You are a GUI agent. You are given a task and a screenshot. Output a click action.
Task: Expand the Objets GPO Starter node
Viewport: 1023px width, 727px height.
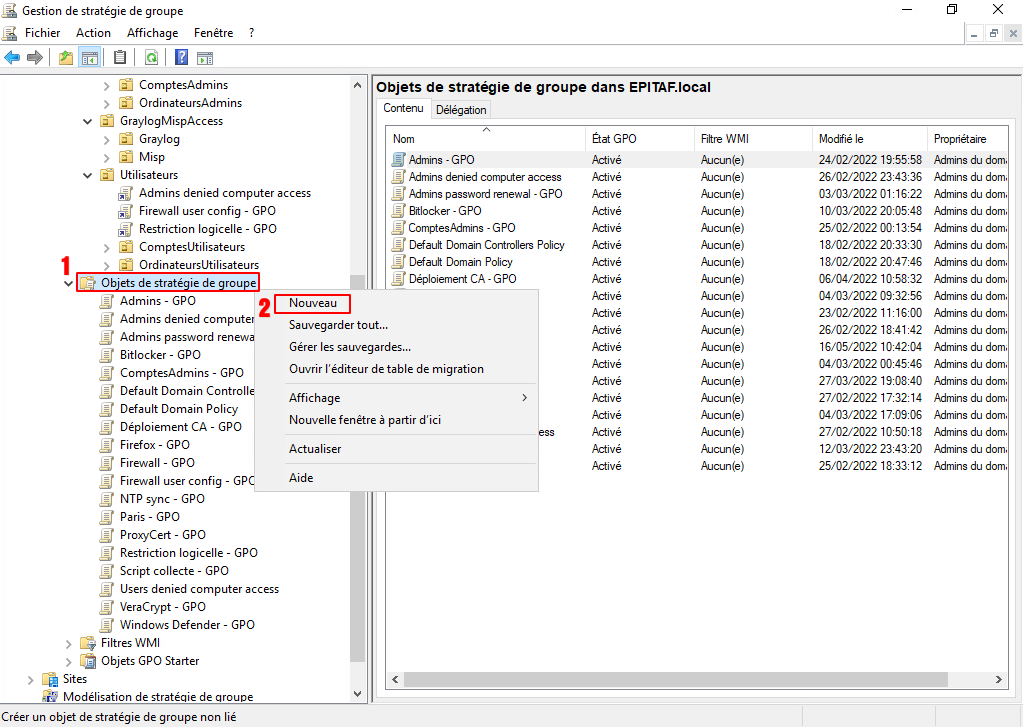68,661
